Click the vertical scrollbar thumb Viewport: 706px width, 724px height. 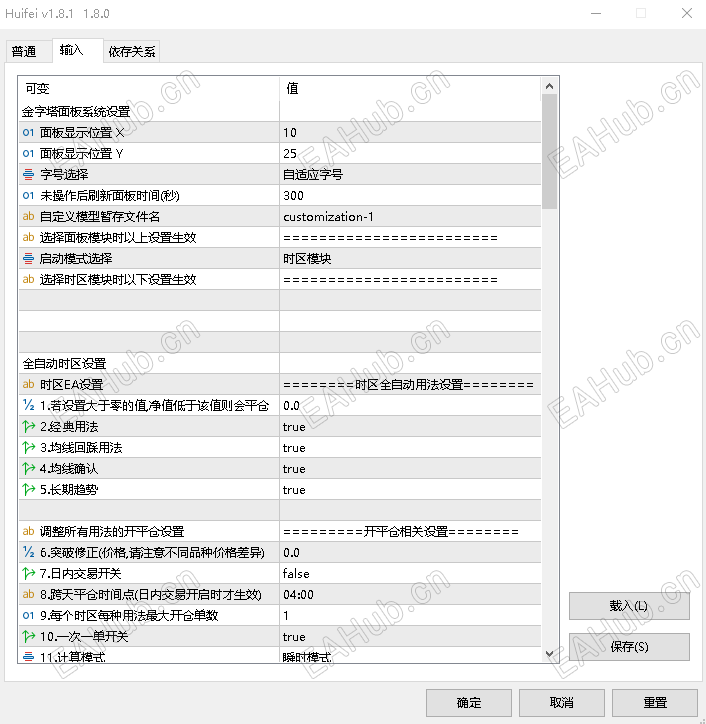tap(549, 151)
